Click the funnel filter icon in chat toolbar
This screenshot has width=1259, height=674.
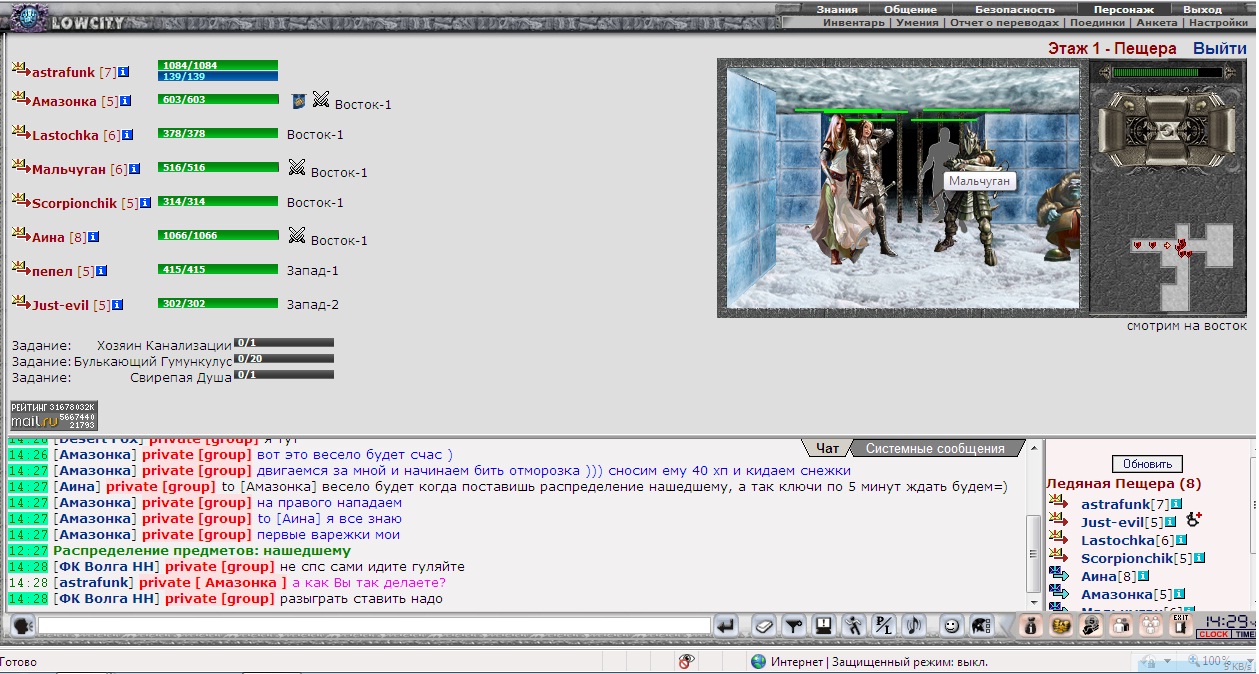coord(794,626)
